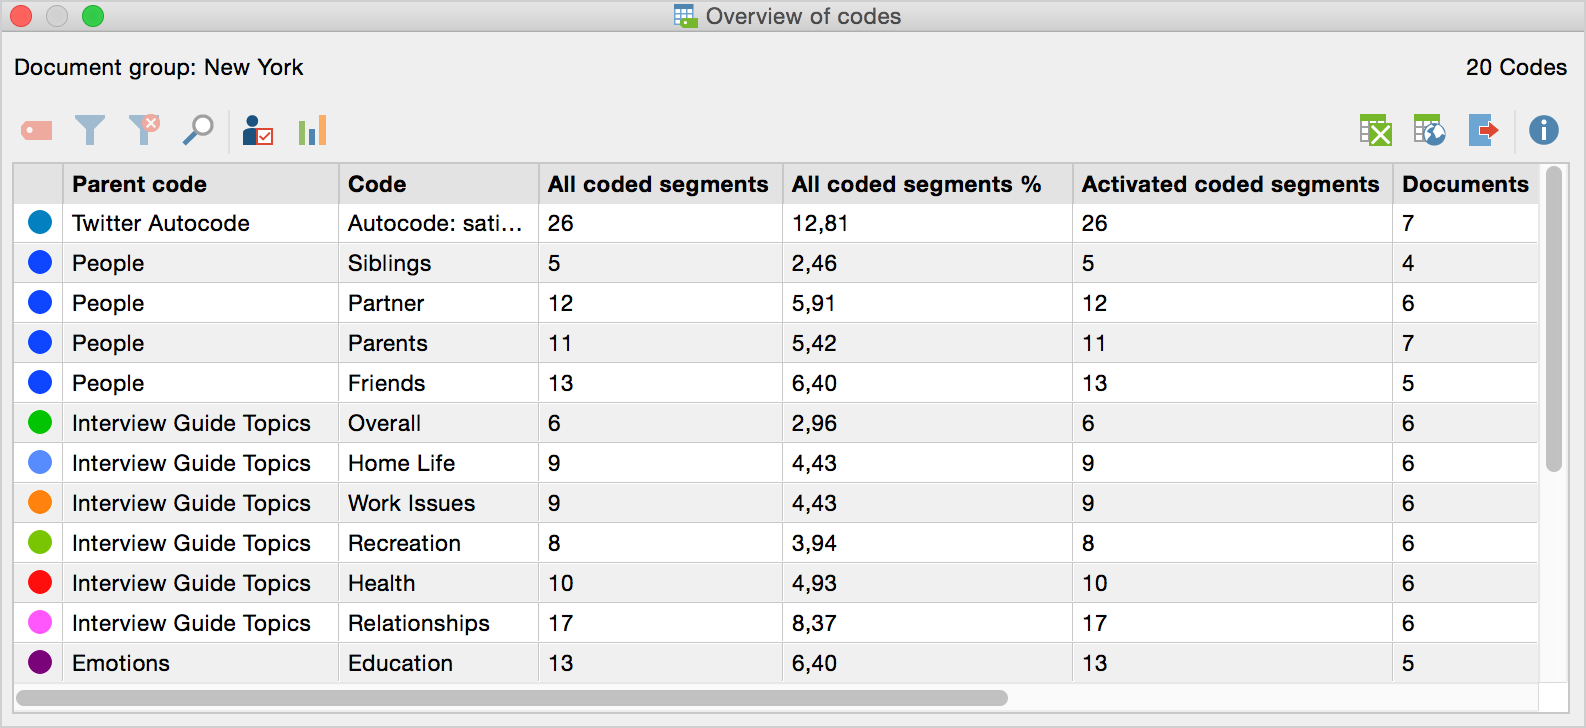Click the vertical scrollbar thumb
Viewport: 1586px width, 728px height.
(x=1553, y=320)
